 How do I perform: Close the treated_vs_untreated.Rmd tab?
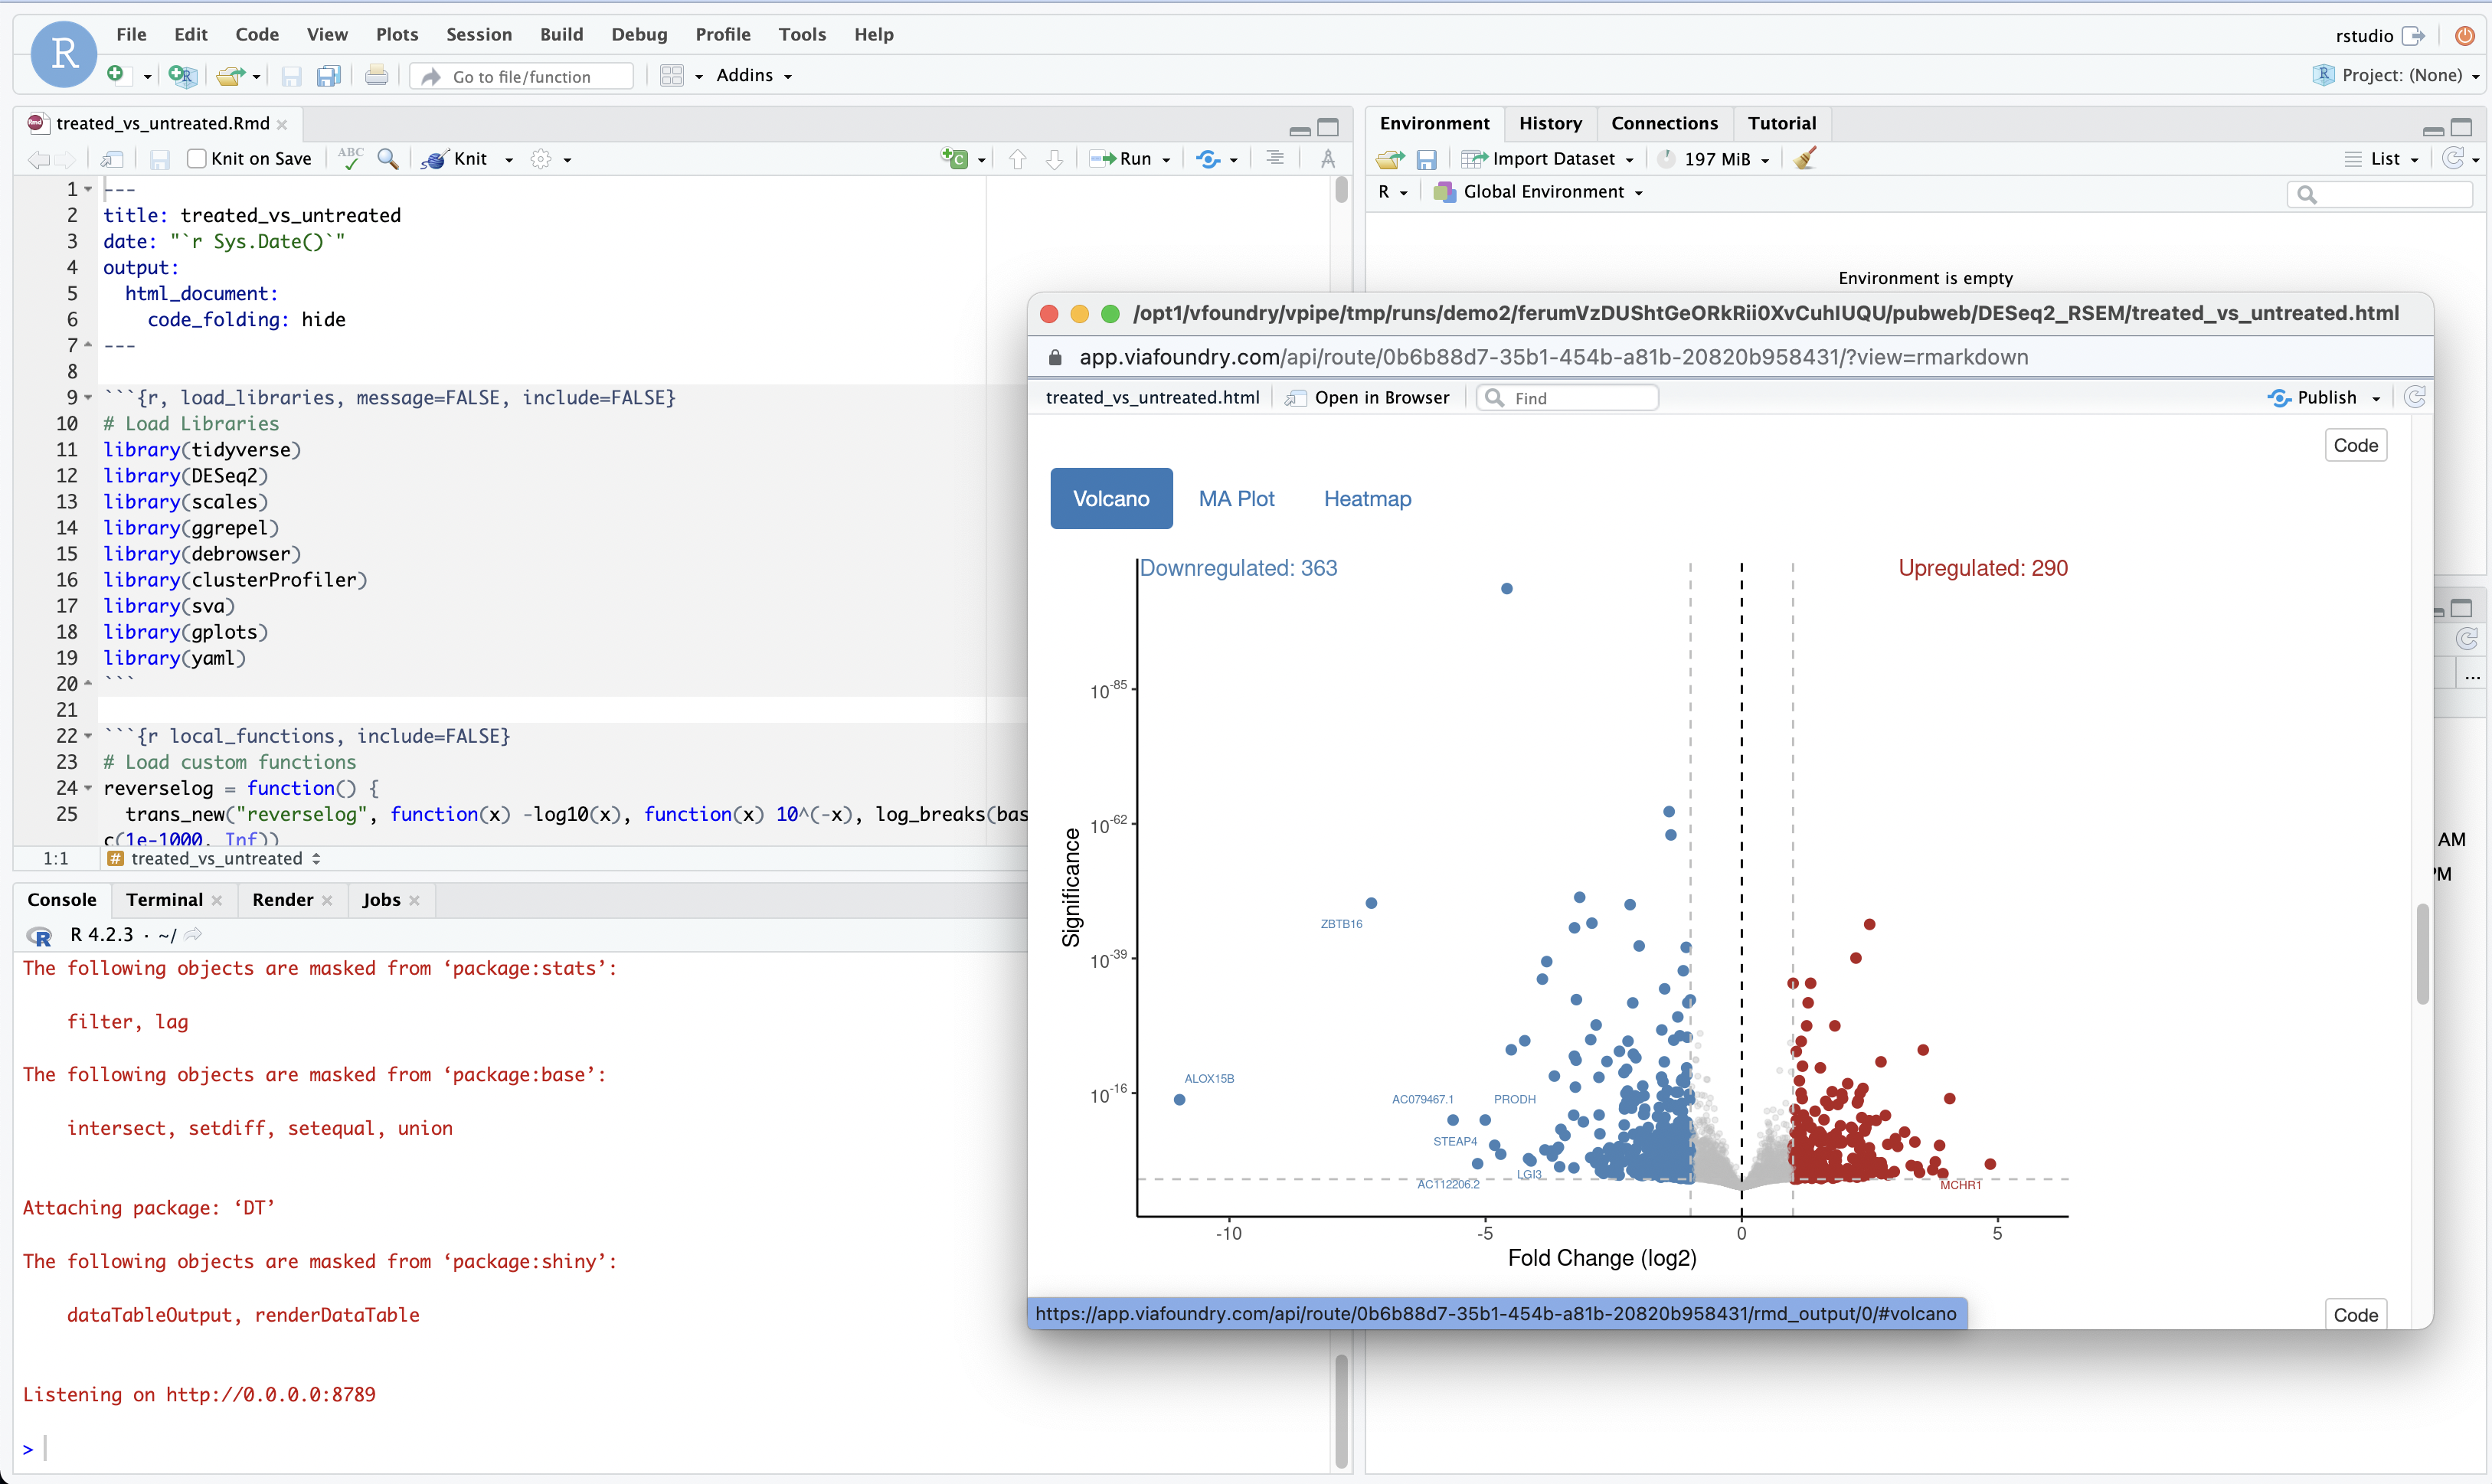tap(282, 124)
